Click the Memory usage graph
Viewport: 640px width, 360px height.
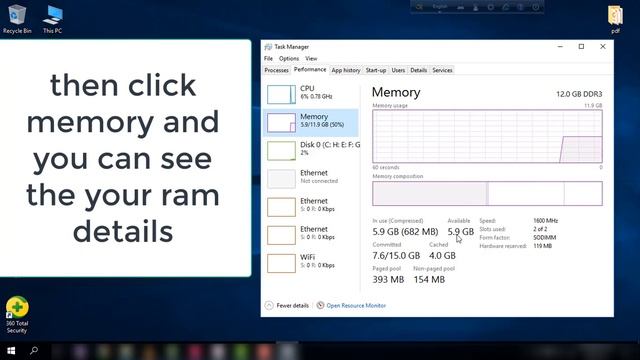(x=487, y=136)
